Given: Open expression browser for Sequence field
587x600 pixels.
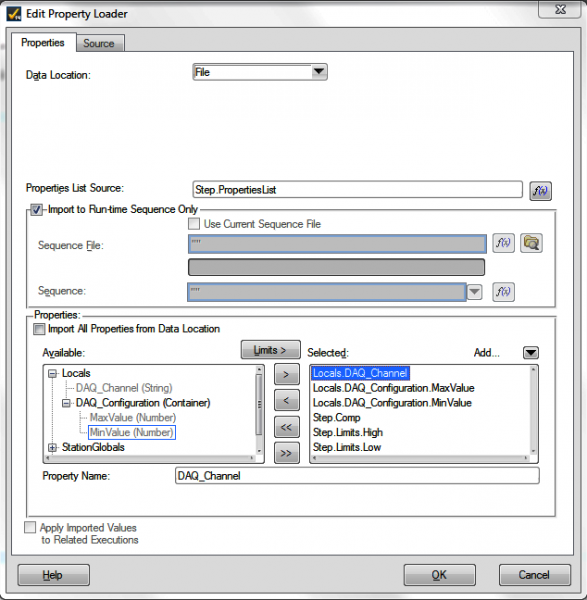Looking at the screenshot, I should (503, 292).
